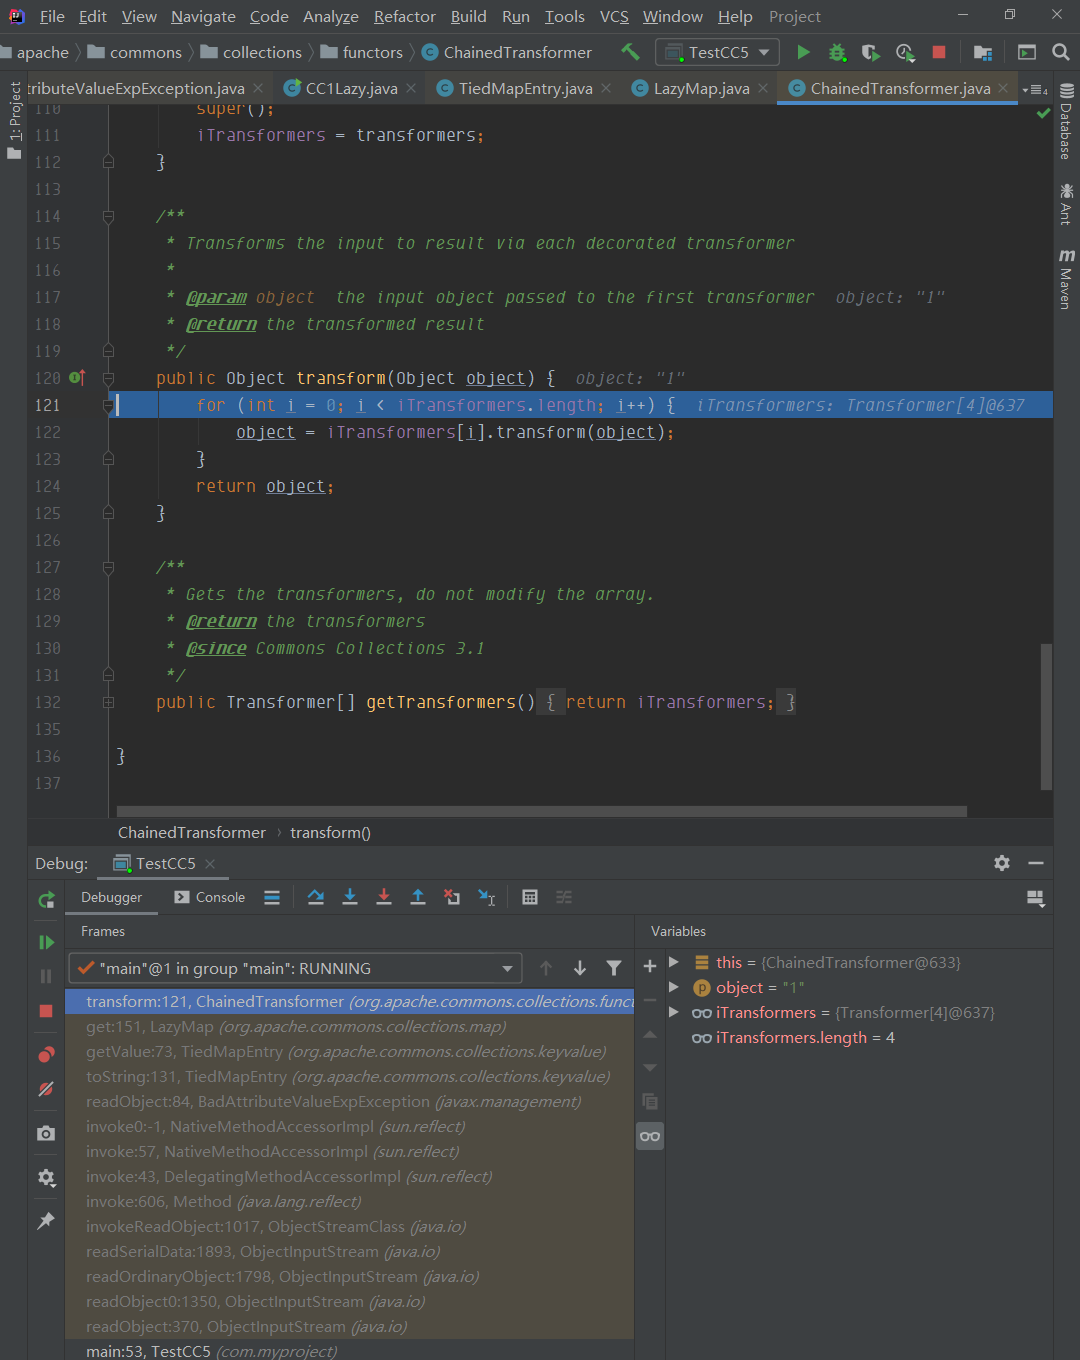Open the Refactor menu
Screen dimensions: 1080x1360
(x=404, y=16)
